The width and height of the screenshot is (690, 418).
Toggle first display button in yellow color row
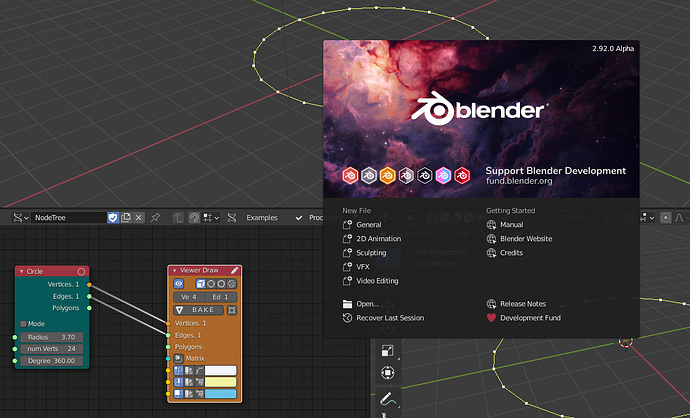pyautogui.click(x=178, y=382)
